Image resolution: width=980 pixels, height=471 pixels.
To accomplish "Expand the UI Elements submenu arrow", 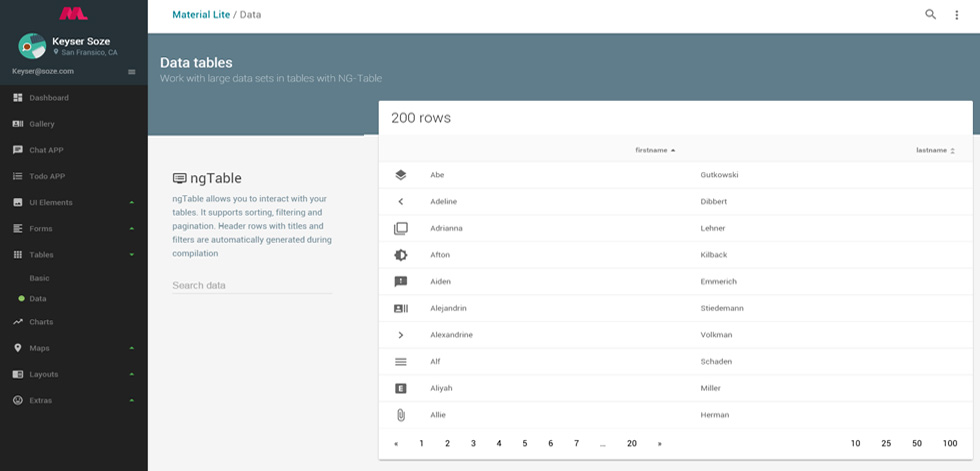I will pos(132,202).
